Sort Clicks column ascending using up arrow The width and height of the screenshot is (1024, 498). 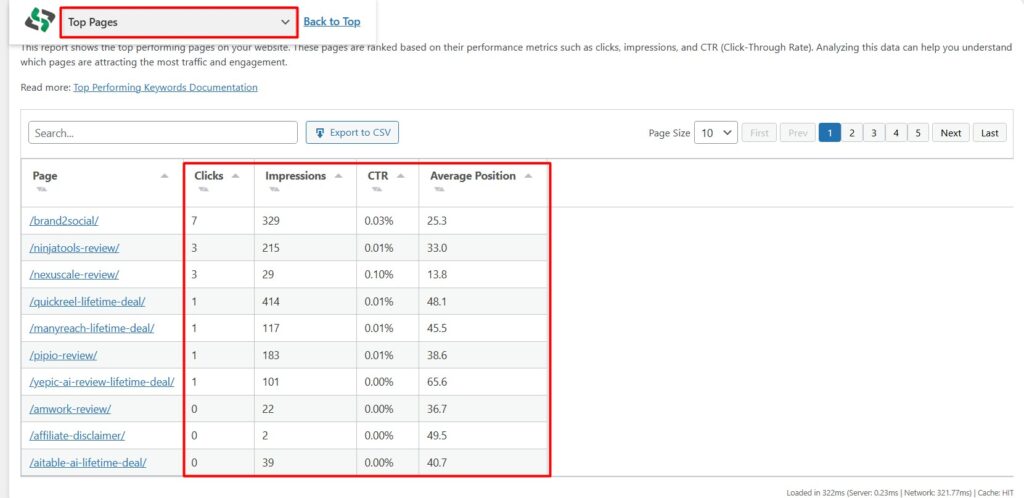(x=236, y=176)
